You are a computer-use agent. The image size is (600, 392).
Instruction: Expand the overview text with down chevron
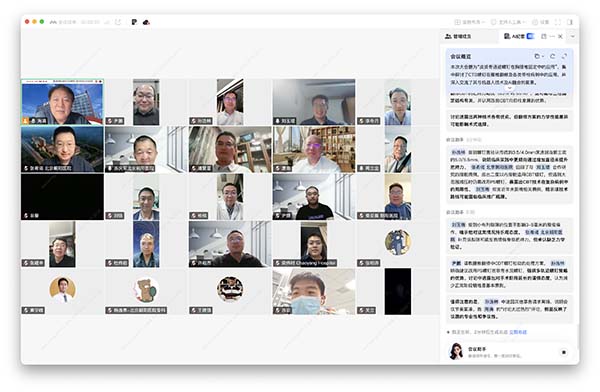pos(509,88)
